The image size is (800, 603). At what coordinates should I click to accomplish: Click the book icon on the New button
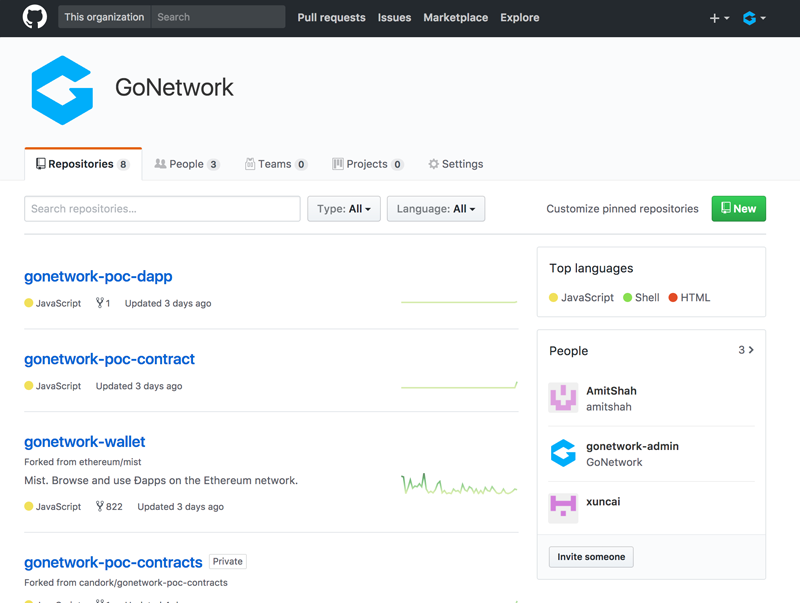coord(726,208)
